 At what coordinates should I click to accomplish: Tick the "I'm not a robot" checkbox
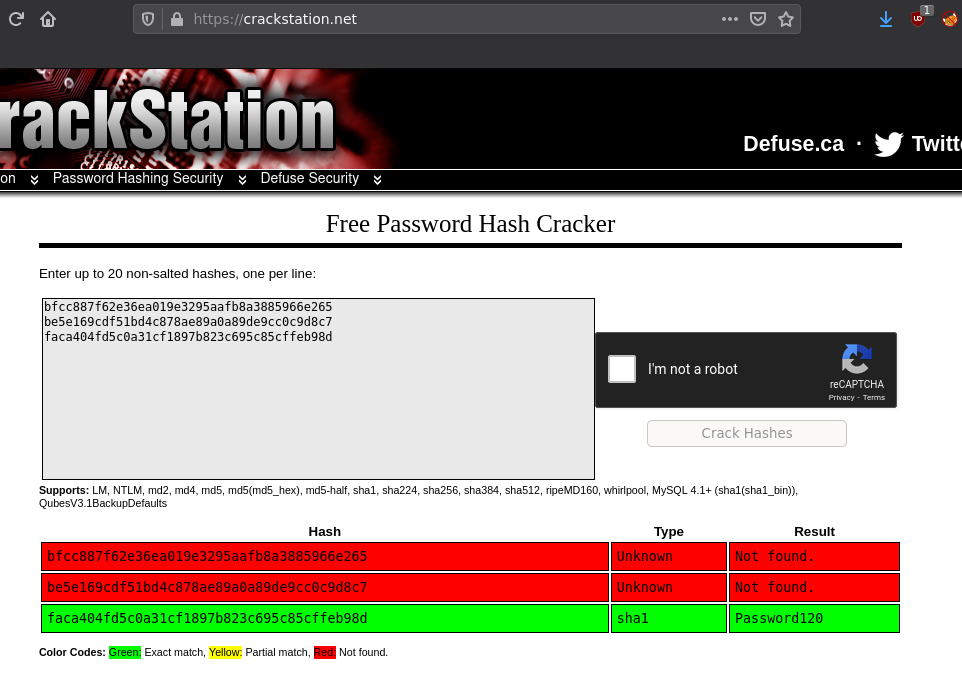[x=621, y=369]
